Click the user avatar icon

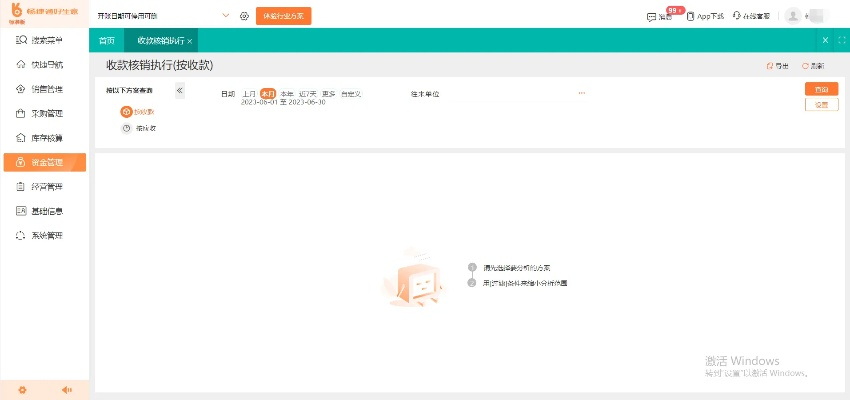click(x=793, y=16)
